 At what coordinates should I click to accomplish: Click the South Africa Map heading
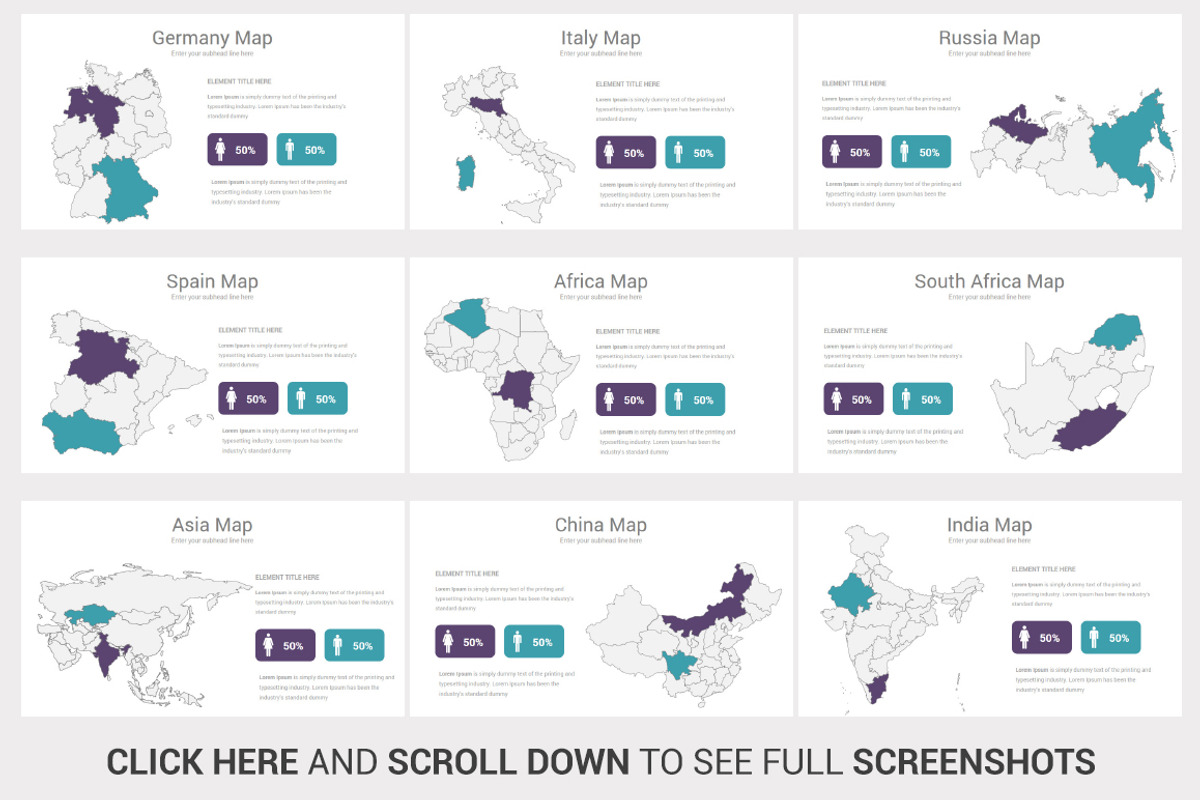click(988, 282)
